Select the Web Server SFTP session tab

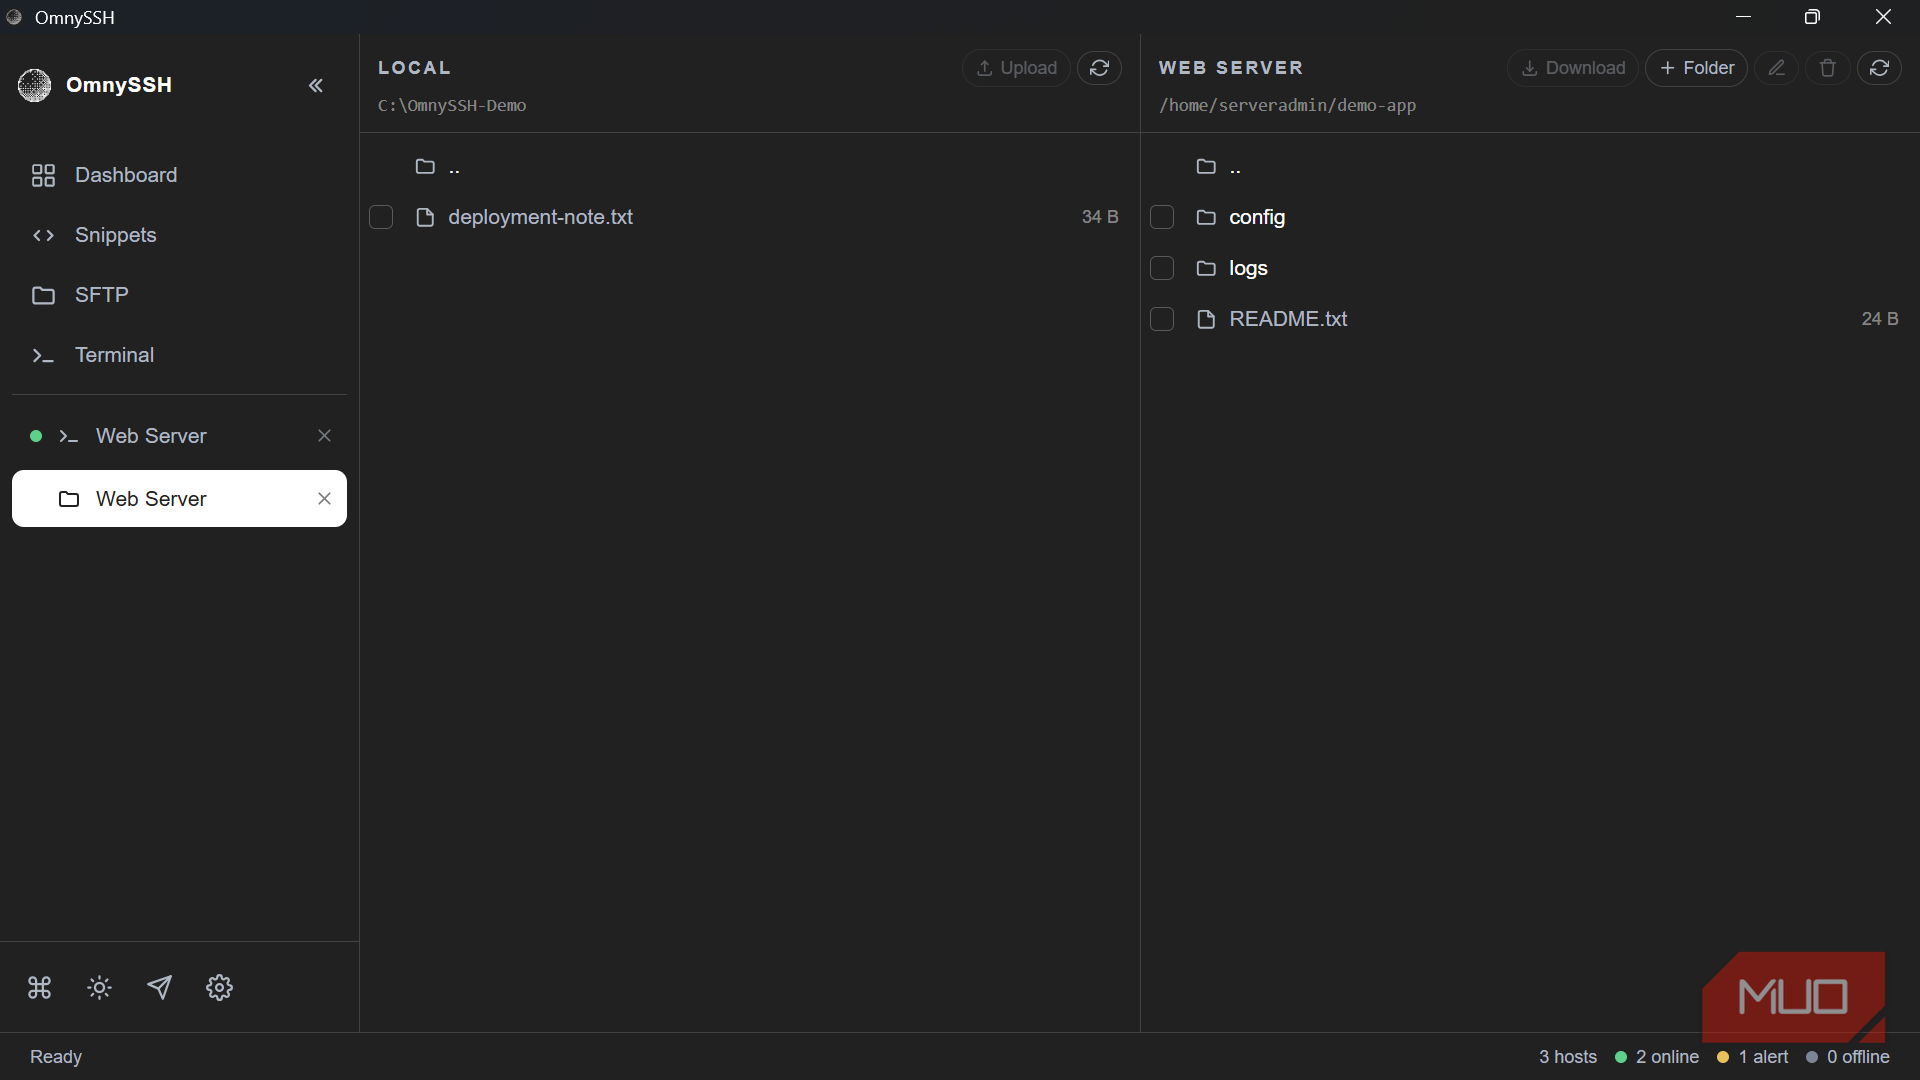click(179, 499)
